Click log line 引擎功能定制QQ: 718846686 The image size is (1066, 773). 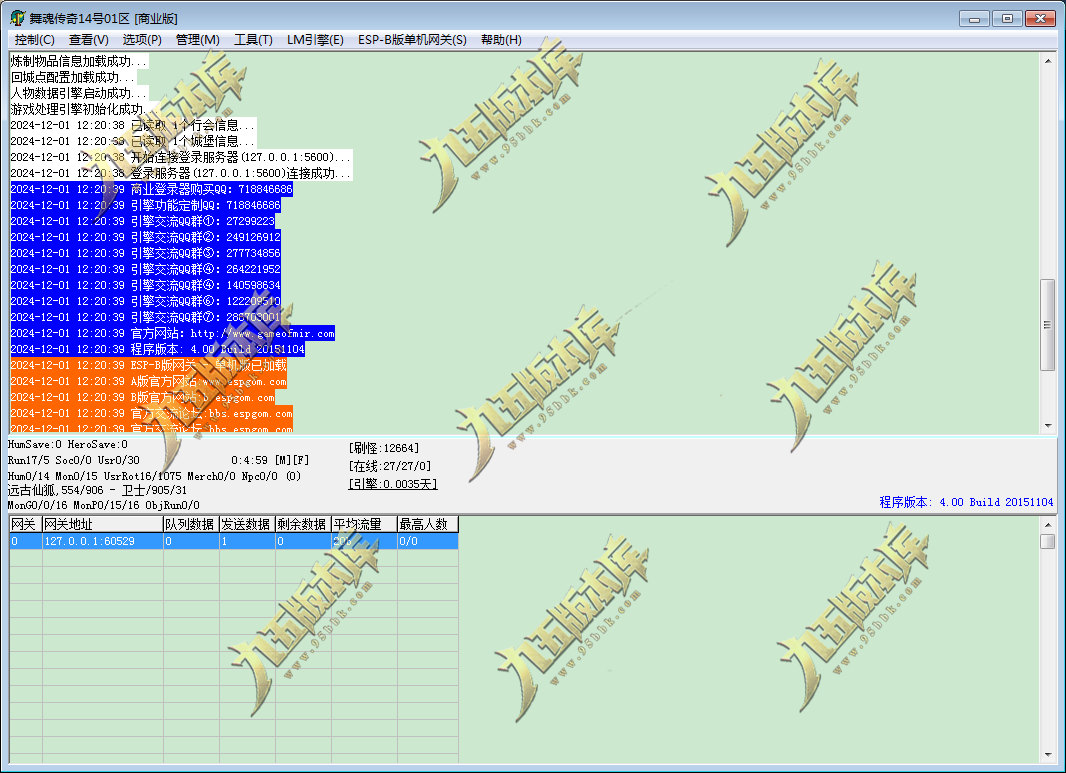tap(145, 205)
